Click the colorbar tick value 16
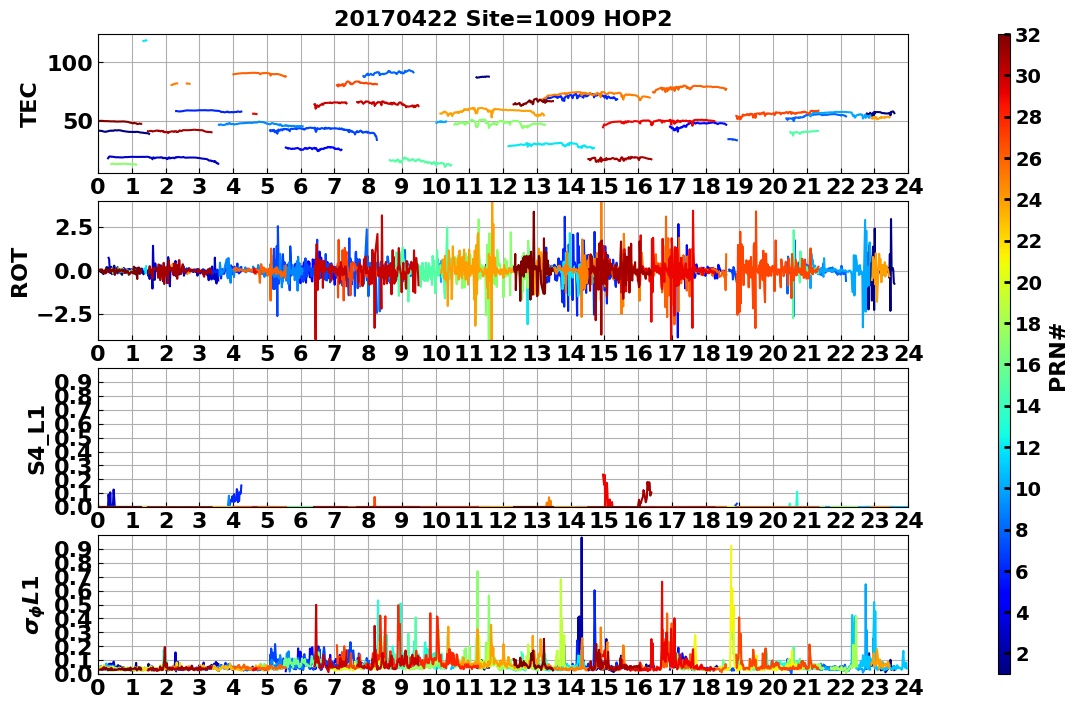 point(1028,365)
